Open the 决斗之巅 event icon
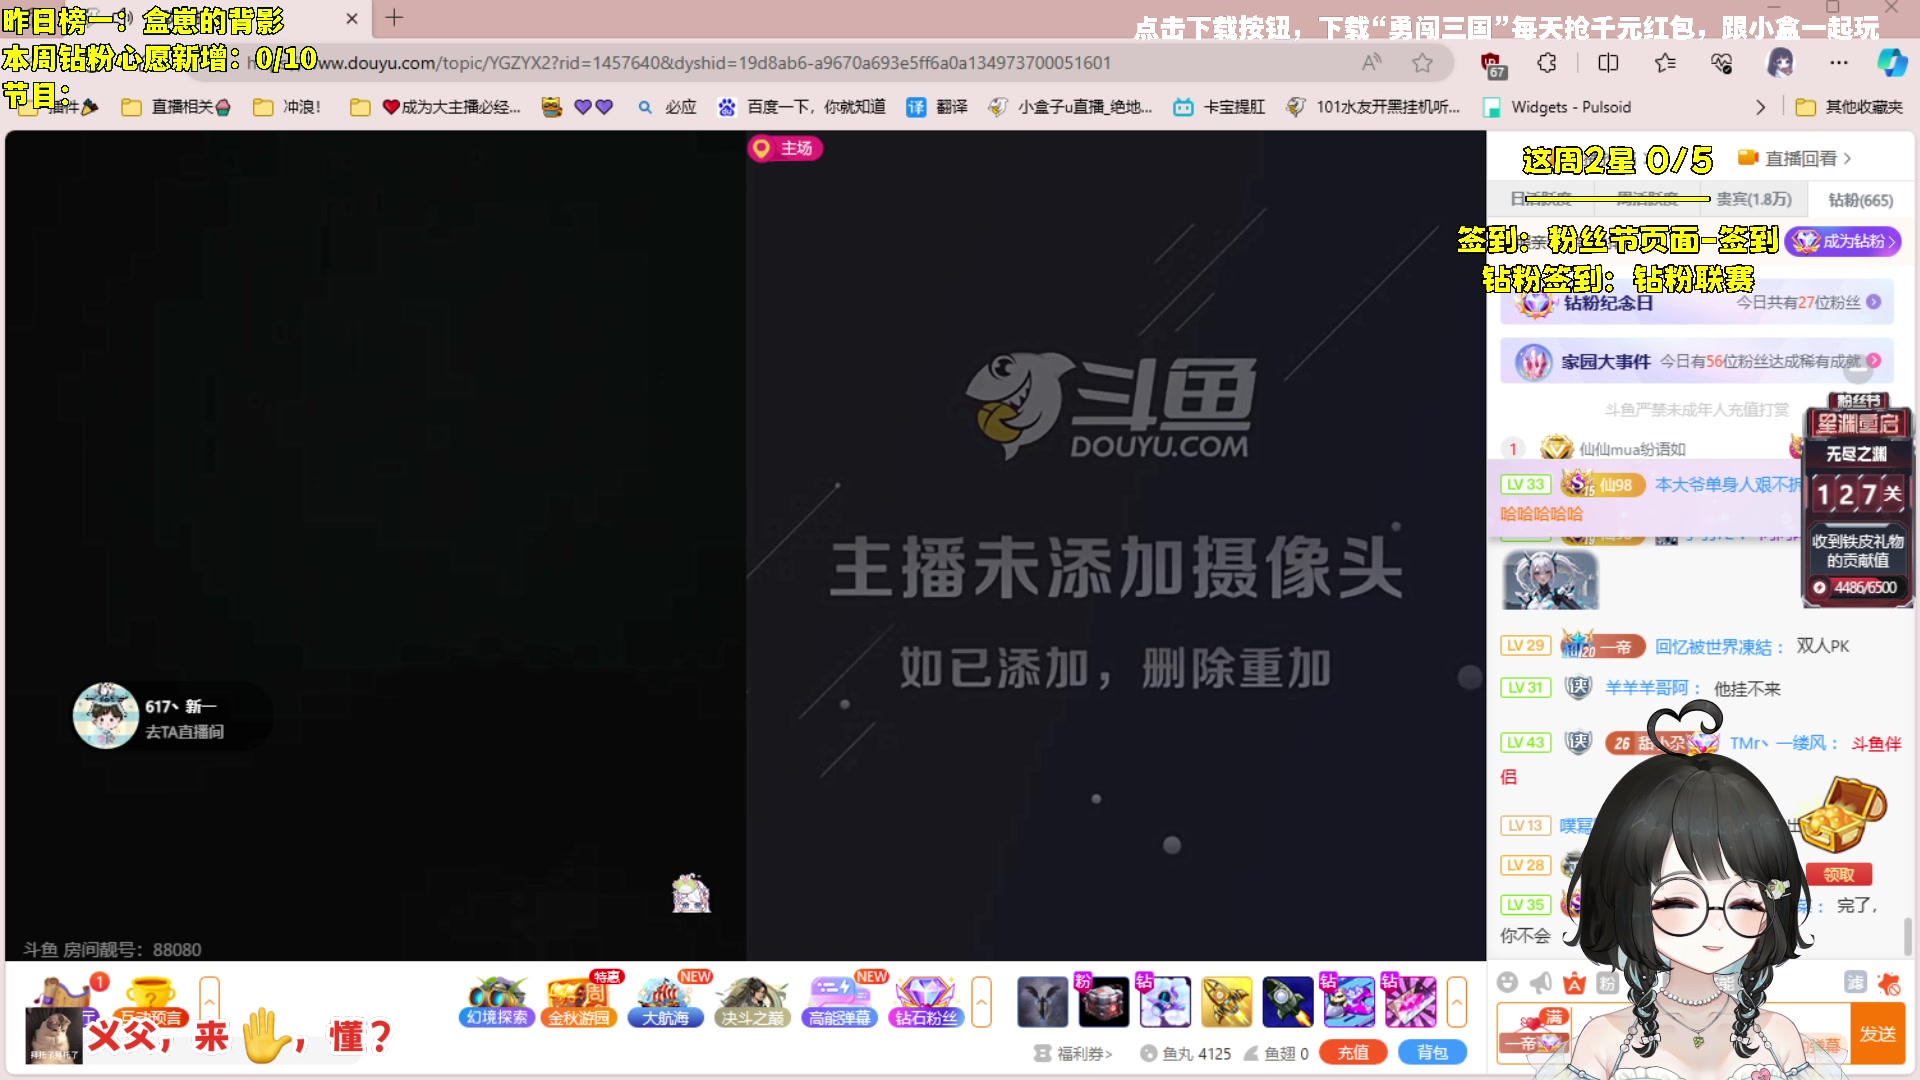The height and width of the screenshot is (1080, 1920). click(752, 1000)
